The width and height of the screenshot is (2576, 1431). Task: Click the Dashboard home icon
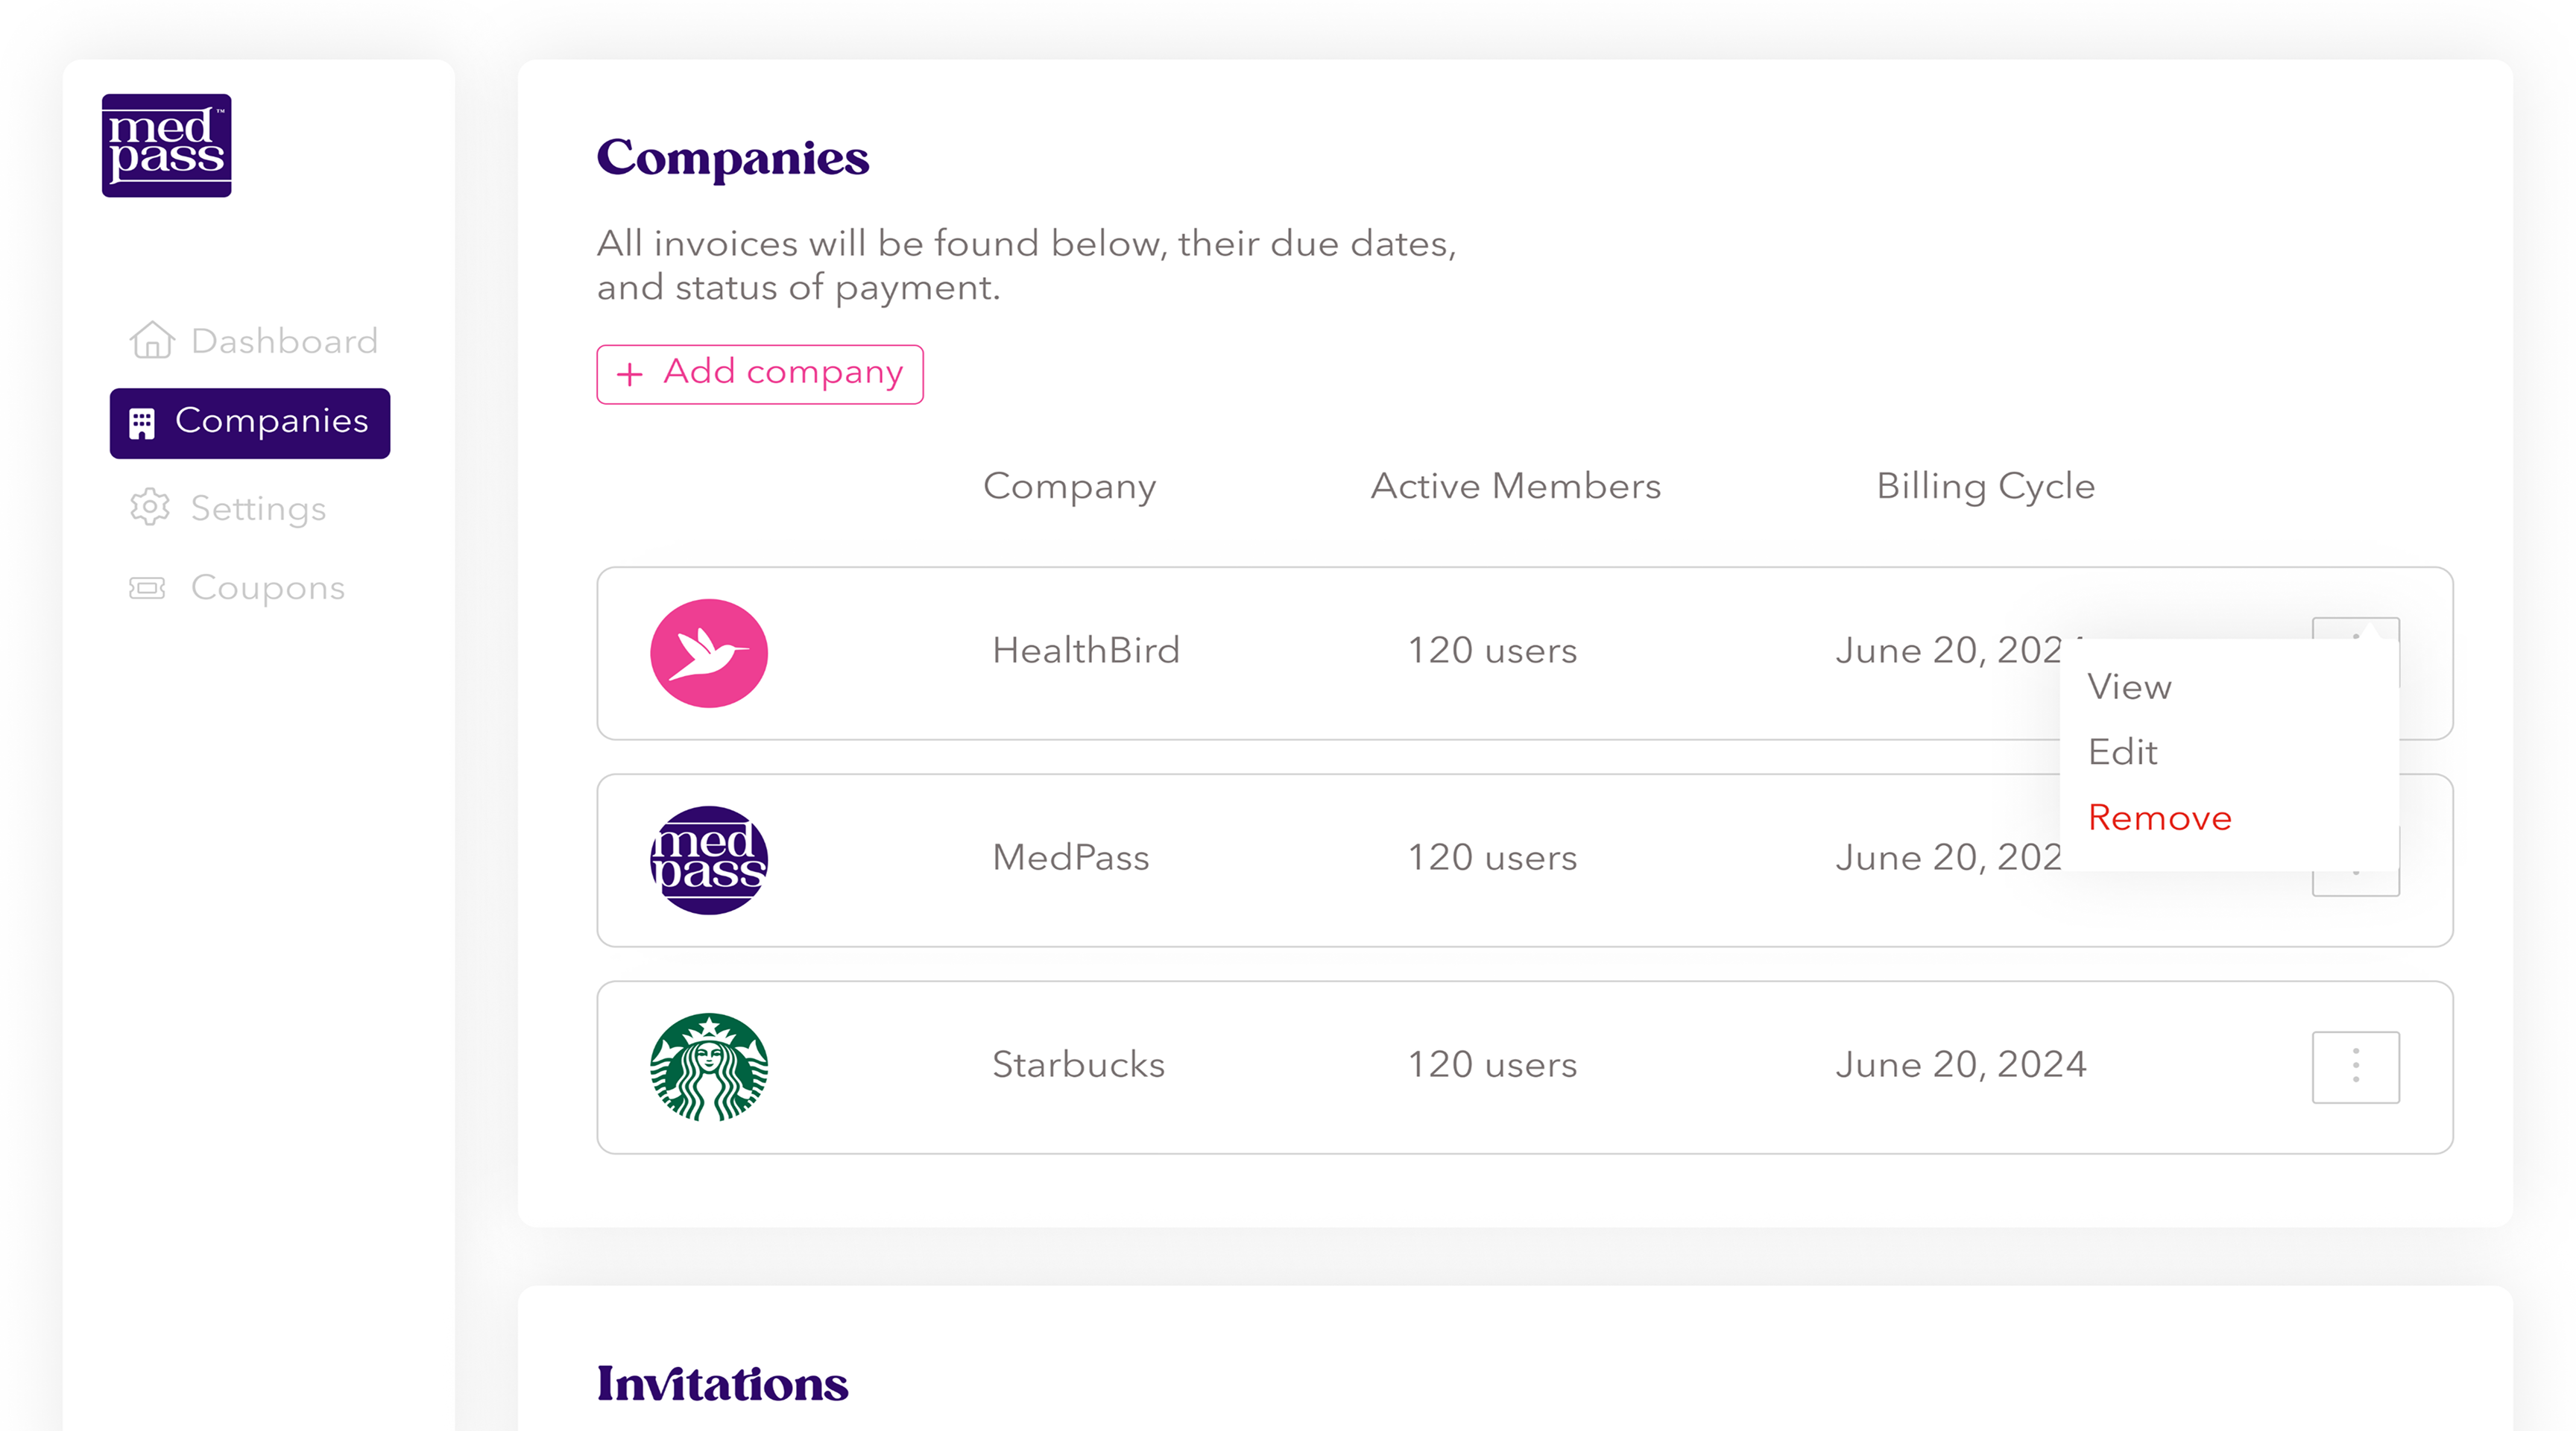152,340
